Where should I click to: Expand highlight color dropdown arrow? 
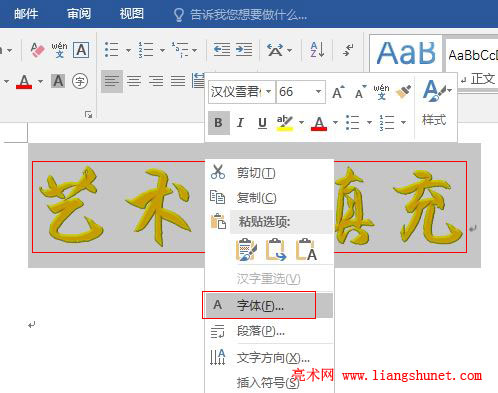click(x=301, y=123)
